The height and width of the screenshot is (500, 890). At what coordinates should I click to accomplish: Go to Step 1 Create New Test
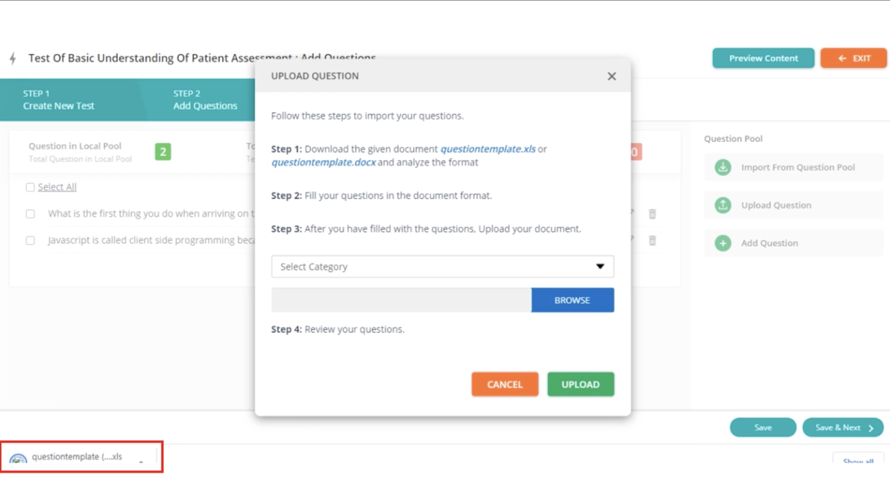click(59, 100)
